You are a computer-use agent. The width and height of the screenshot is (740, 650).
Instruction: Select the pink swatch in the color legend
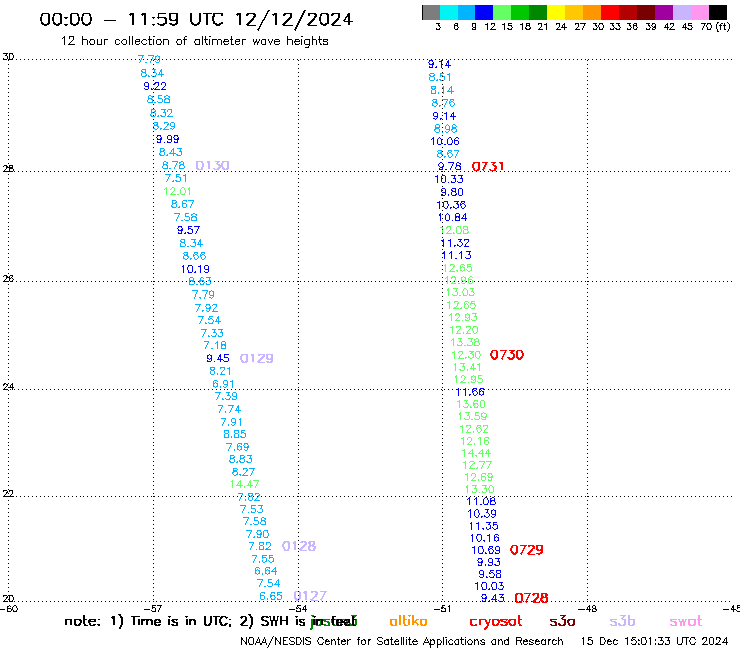pos(699,12)
